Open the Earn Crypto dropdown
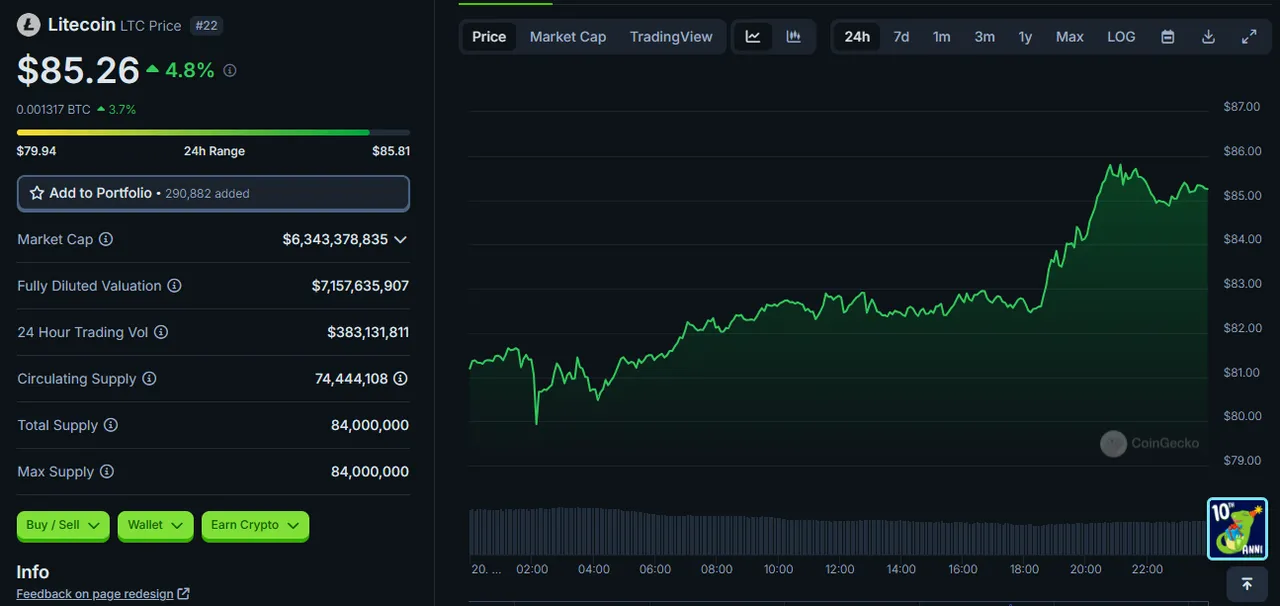The image size is (1280, 606). click(255, 526)
